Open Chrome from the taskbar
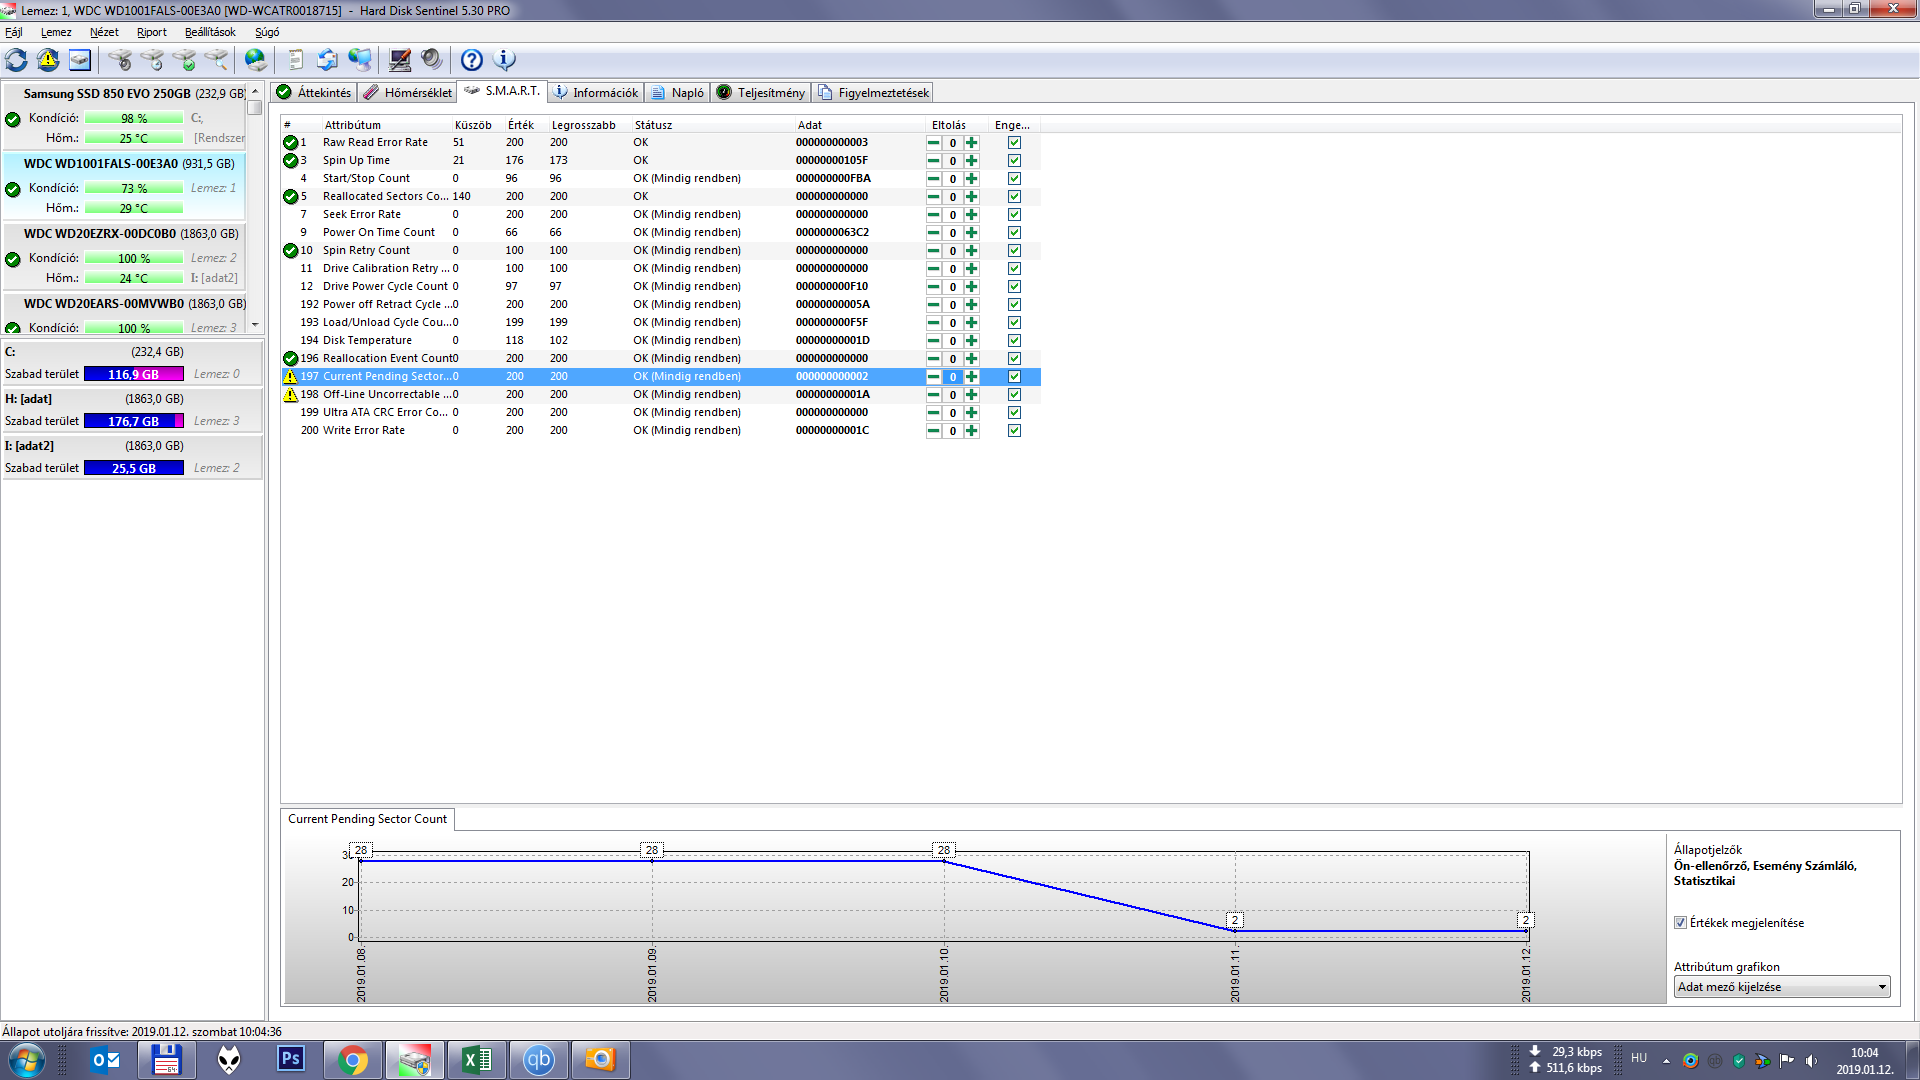The width and height of the screenshot is (1920, 1080). pyautogui.click(x=353, y=1060)
